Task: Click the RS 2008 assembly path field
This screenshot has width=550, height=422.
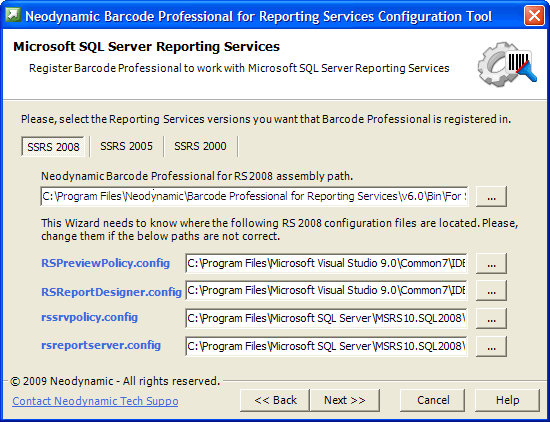Action: (254, 196)
